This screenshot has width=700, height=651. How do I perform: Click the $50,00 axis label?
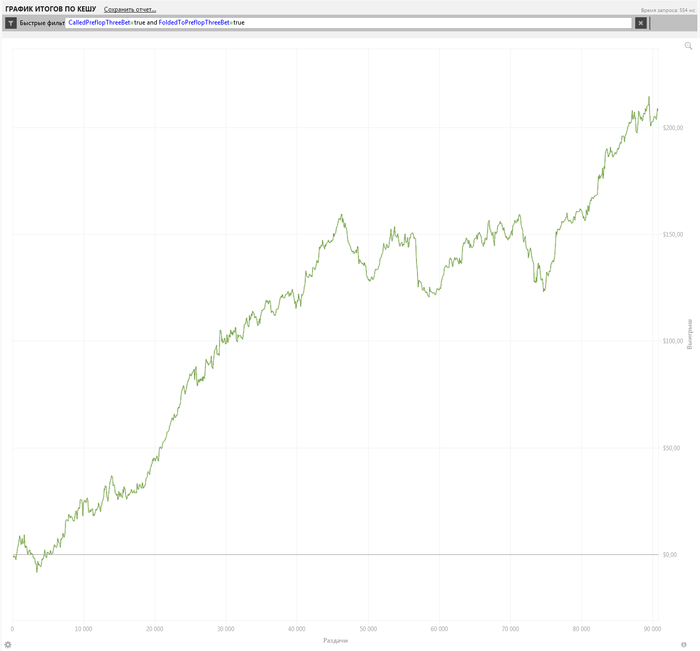671,448
